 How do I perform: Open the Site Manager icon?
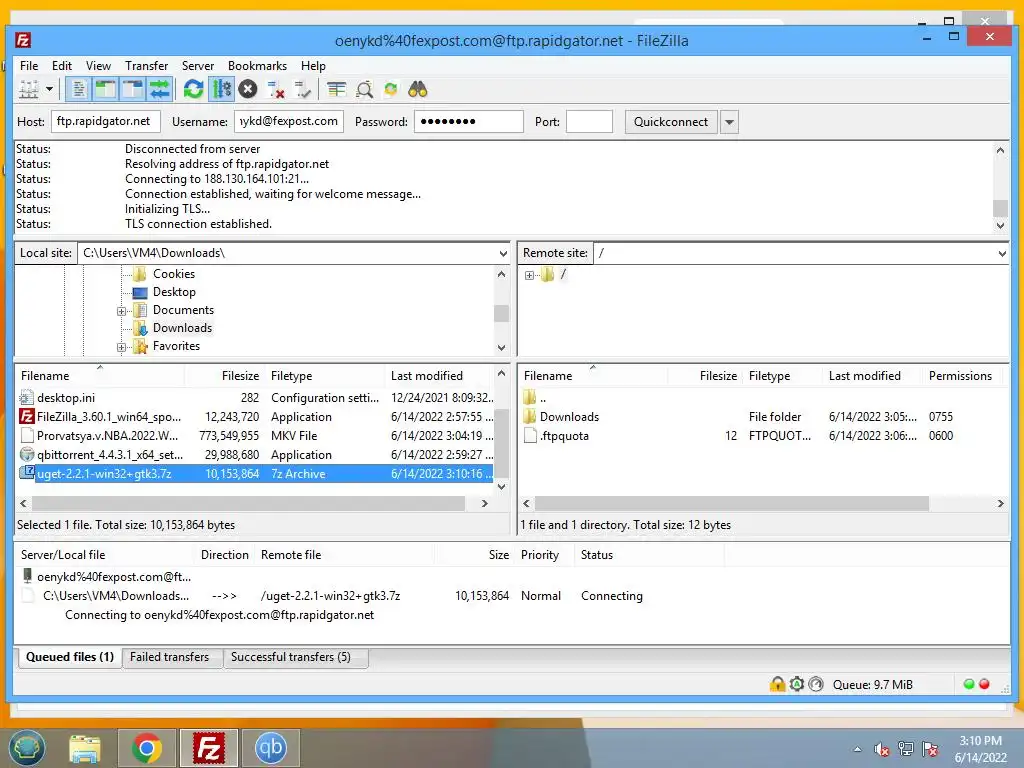(29, 89)
